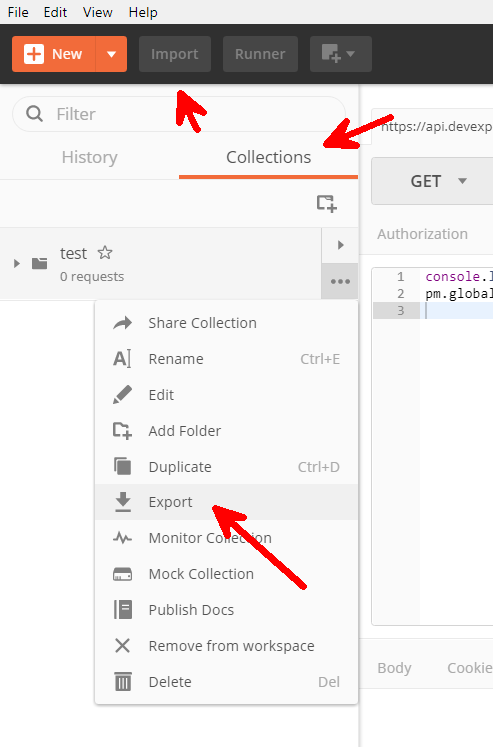Focus the Filter search field
Screen dimensions: 493x747
click(x=179, y=114)
